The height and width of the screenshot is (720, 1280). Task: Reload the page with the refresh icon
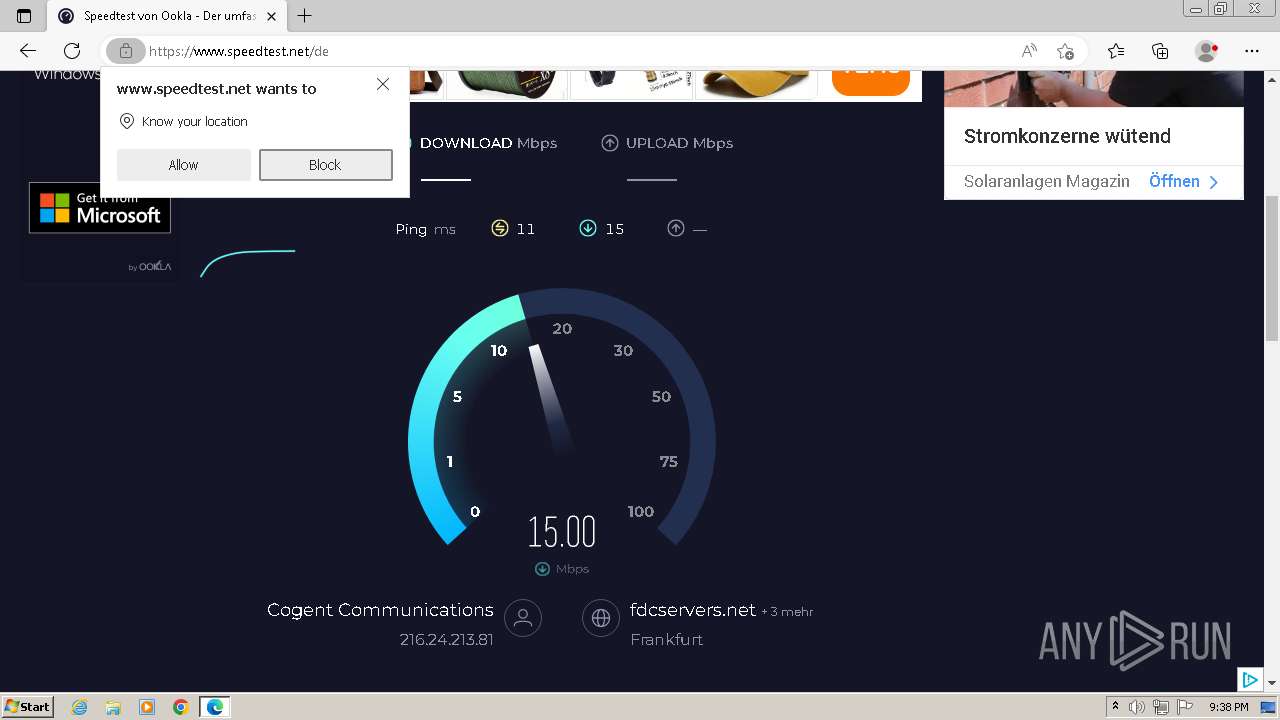72,51
